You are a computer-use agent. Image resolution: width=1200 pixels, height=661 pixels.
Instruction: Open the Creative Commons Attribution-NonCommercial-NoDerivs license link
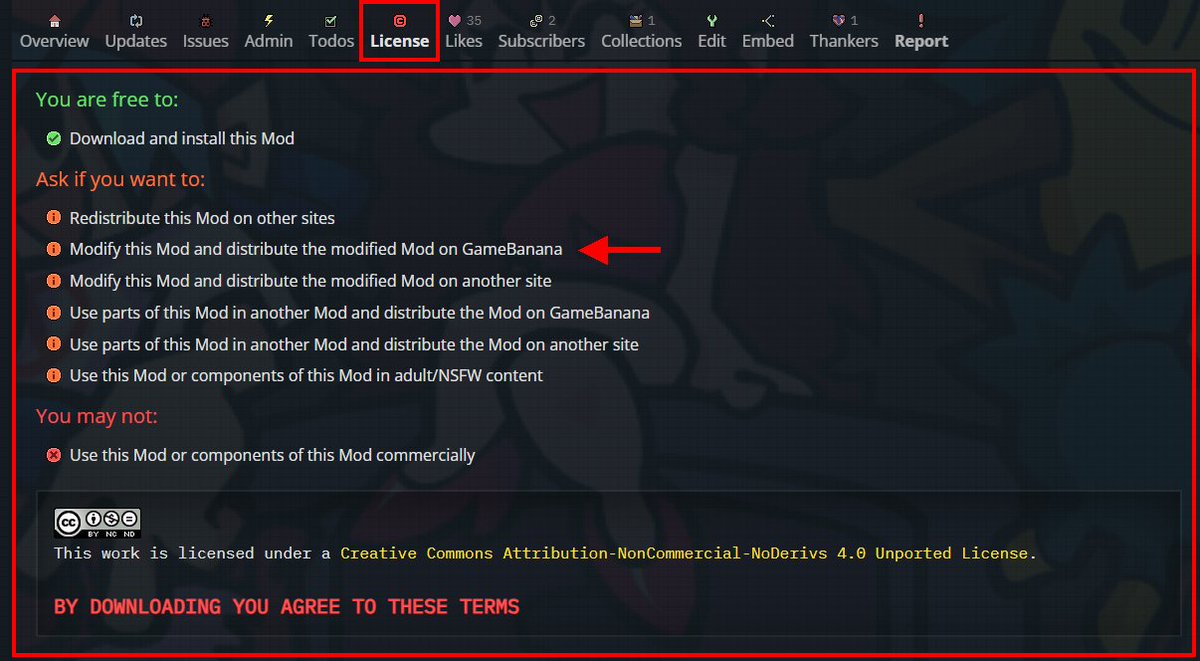(684, 553)
